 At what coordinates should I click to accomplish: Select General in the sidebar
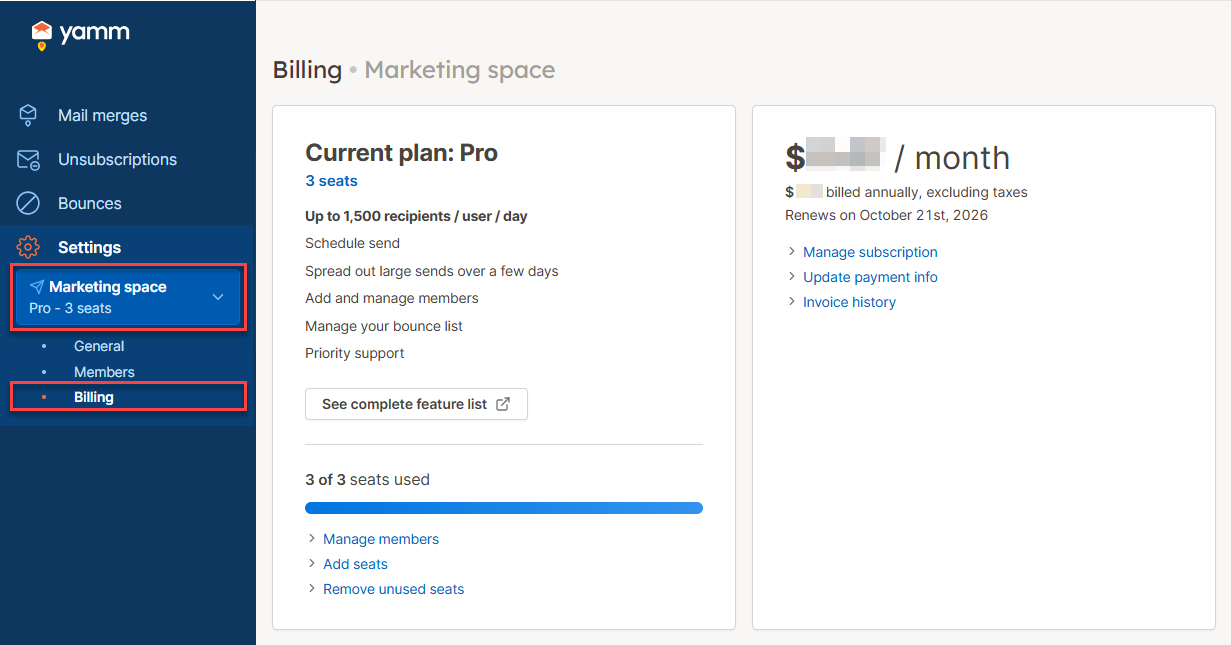click(99, 346)
